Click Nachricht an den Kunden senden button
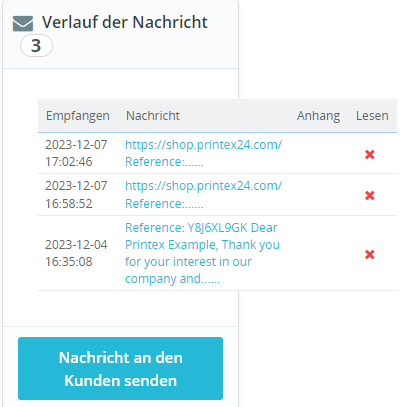Screen dimensions: 400x407 coord(120,368)
